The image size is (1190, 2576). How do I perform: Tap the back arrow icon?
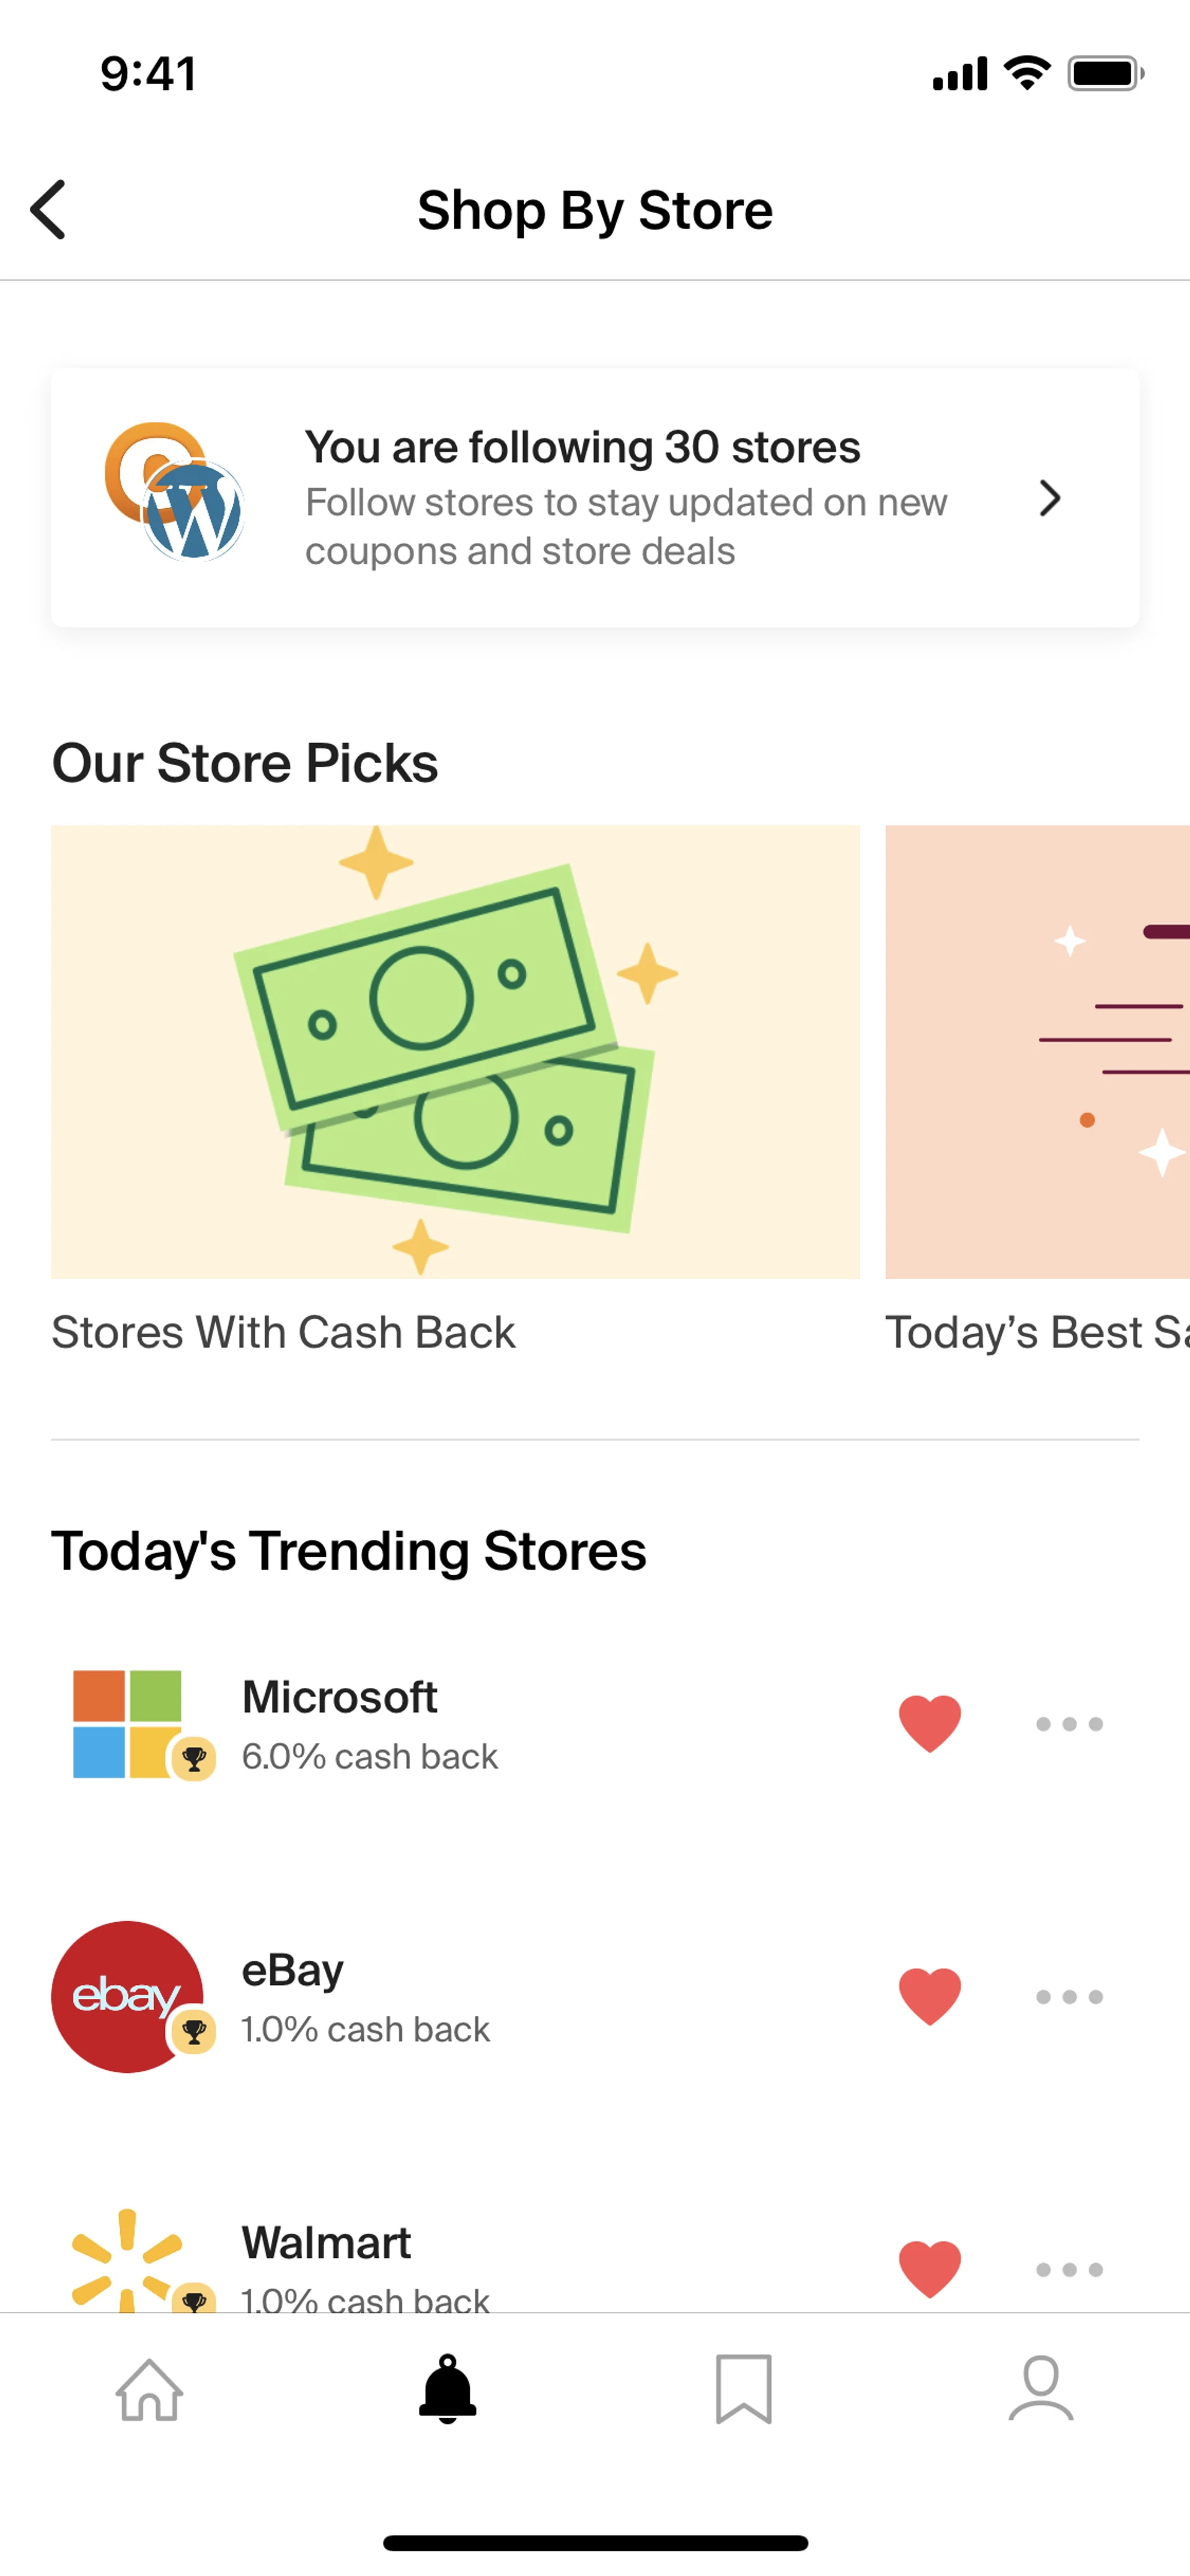pos(48,210)
